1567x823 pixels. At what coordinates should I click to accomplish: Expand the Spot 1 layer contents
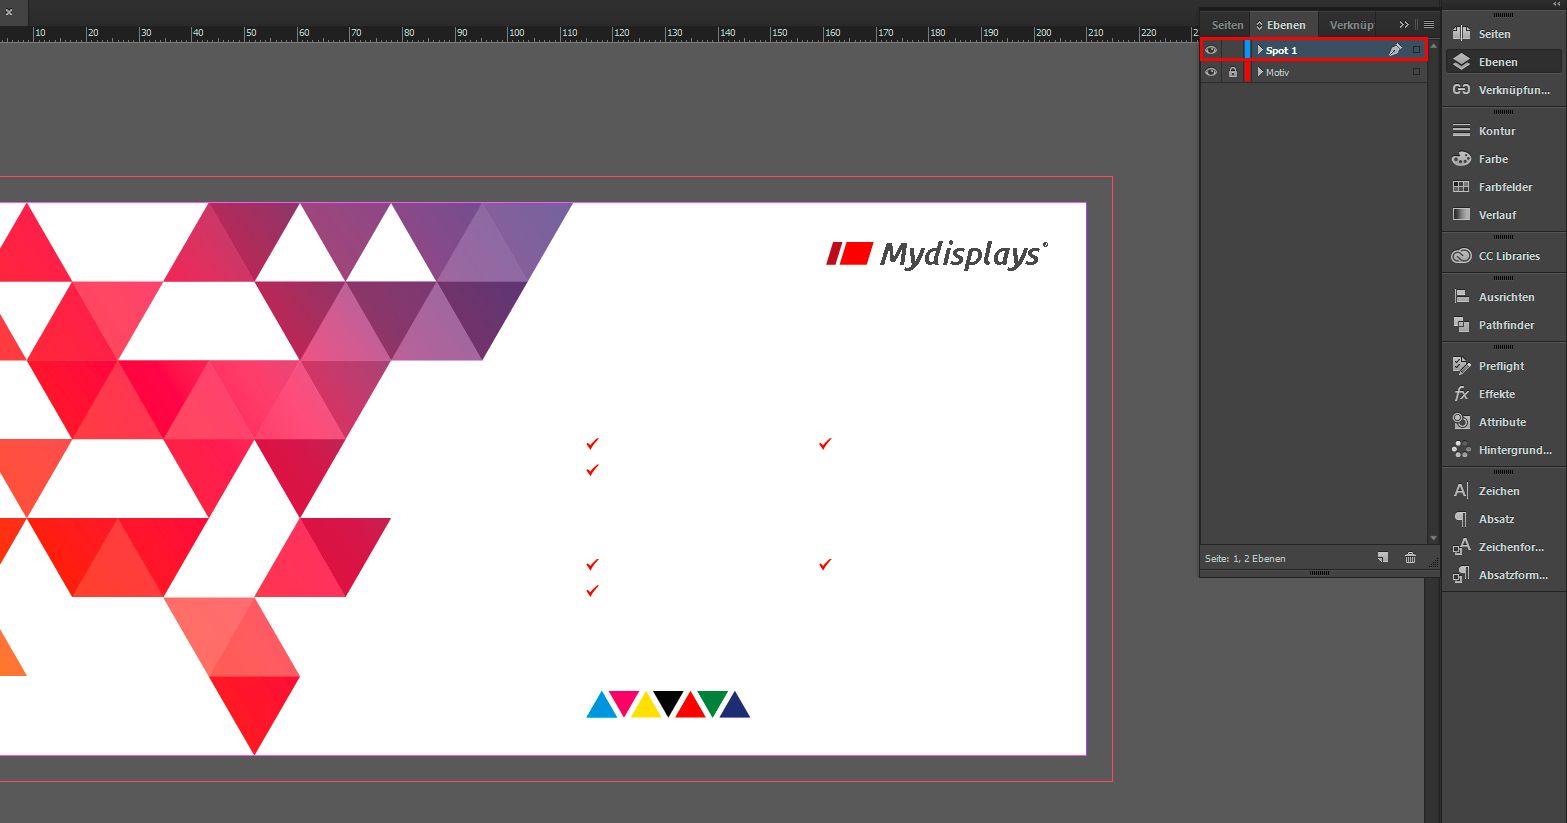tap(1260, 50)
